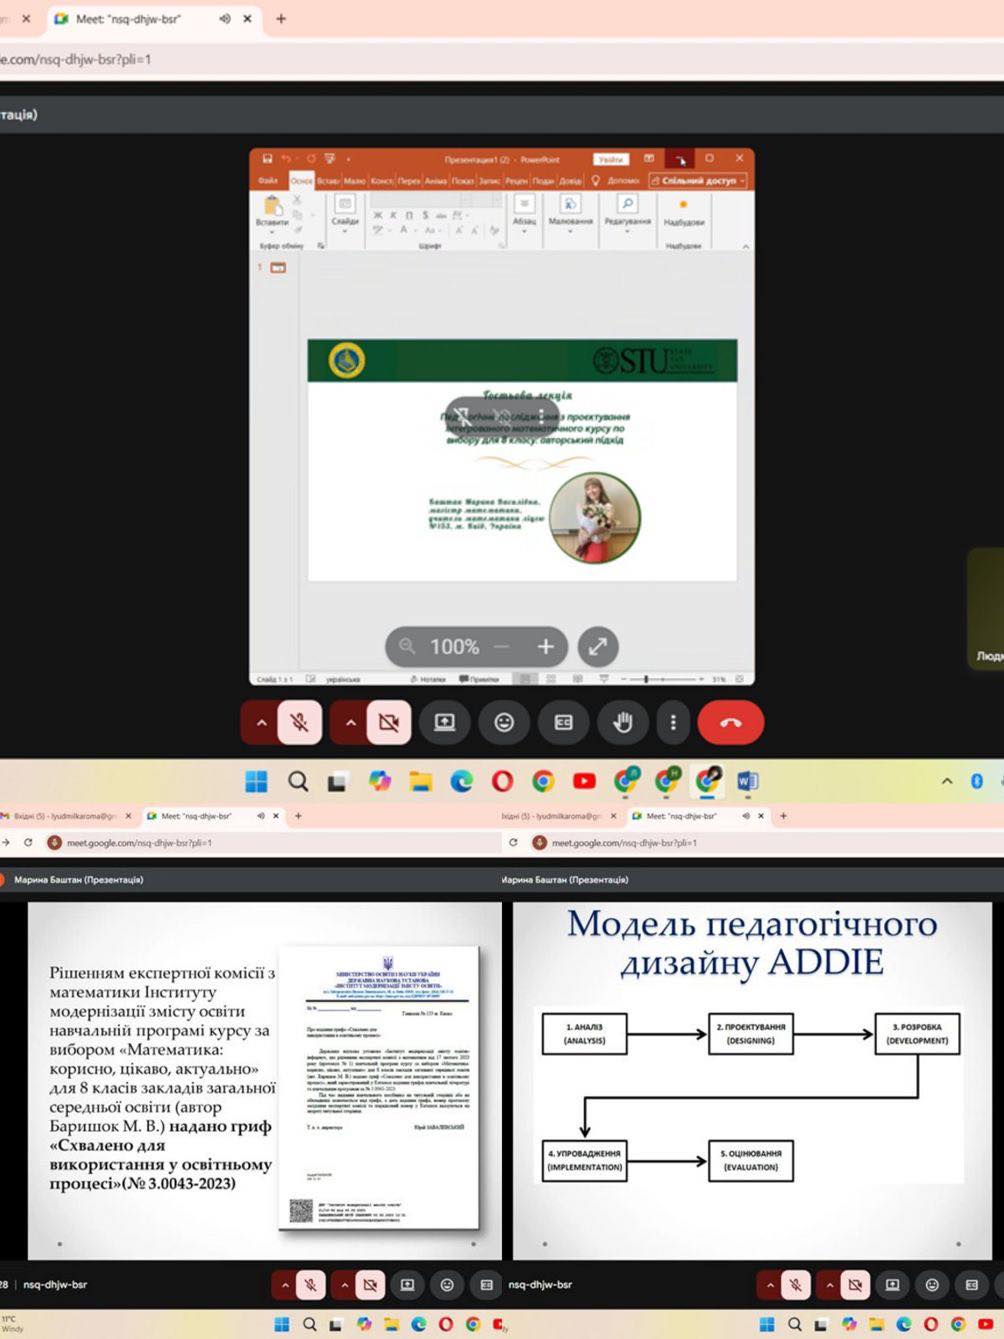
Task: Expand shared presentation to full screen
Action: 598,647
